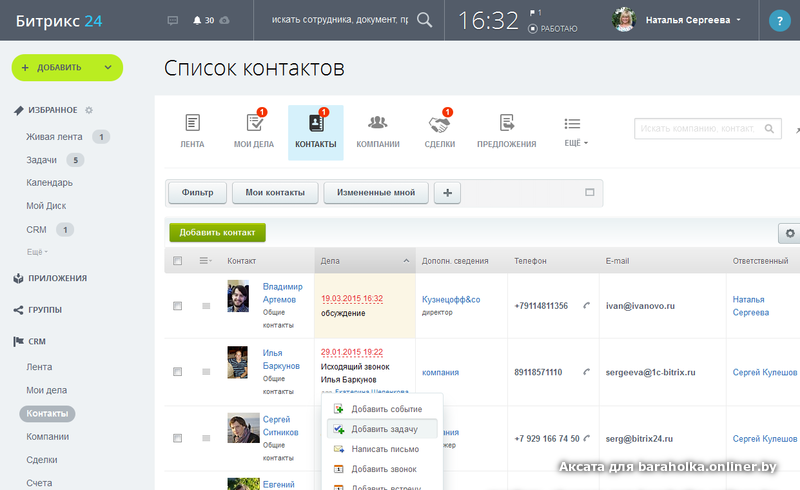This screenshot has height=490, width=800.
Task: Open Мой Диск in sidebar
Action: coord(46,206)
